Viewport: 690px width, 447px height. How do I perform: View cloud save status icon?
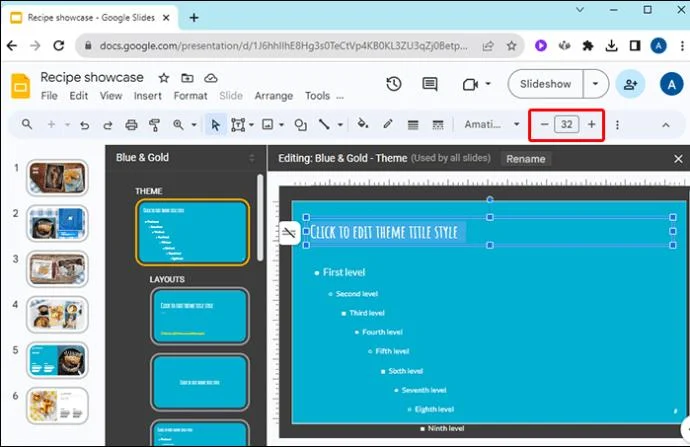pos(211,78)
